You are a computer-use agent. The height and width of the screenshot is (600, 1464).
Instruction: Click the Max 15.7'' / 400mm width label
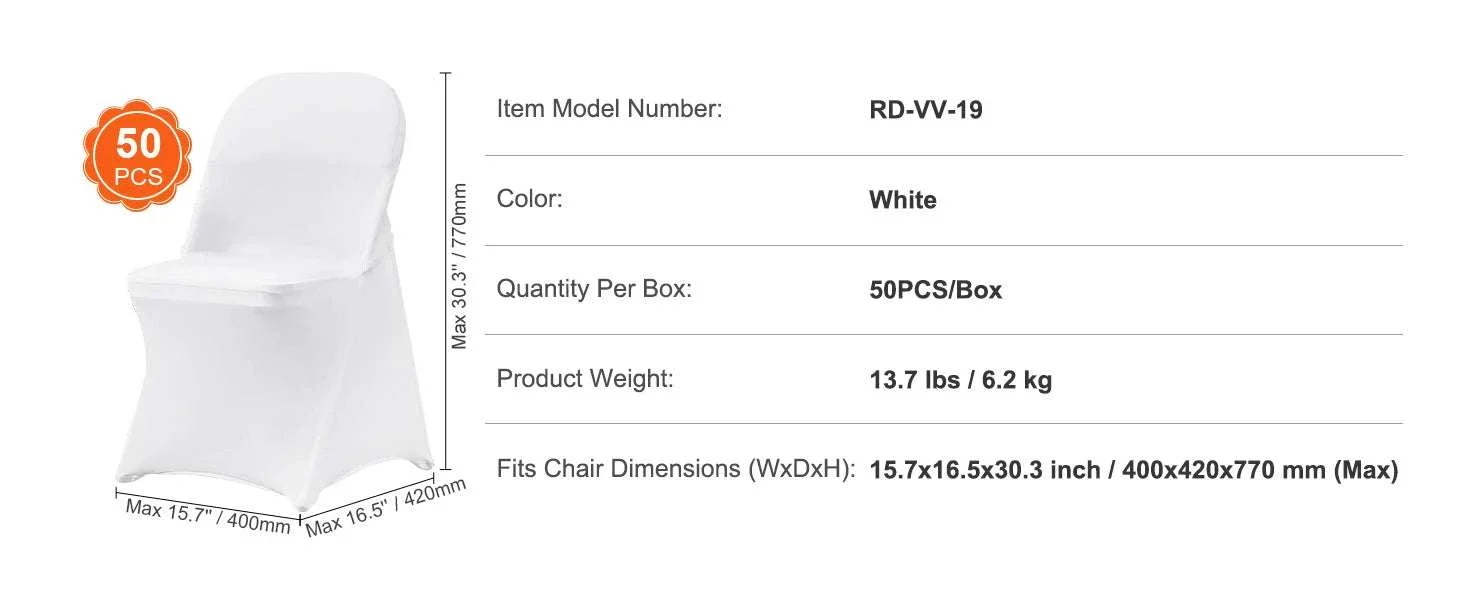pos(208,515)
